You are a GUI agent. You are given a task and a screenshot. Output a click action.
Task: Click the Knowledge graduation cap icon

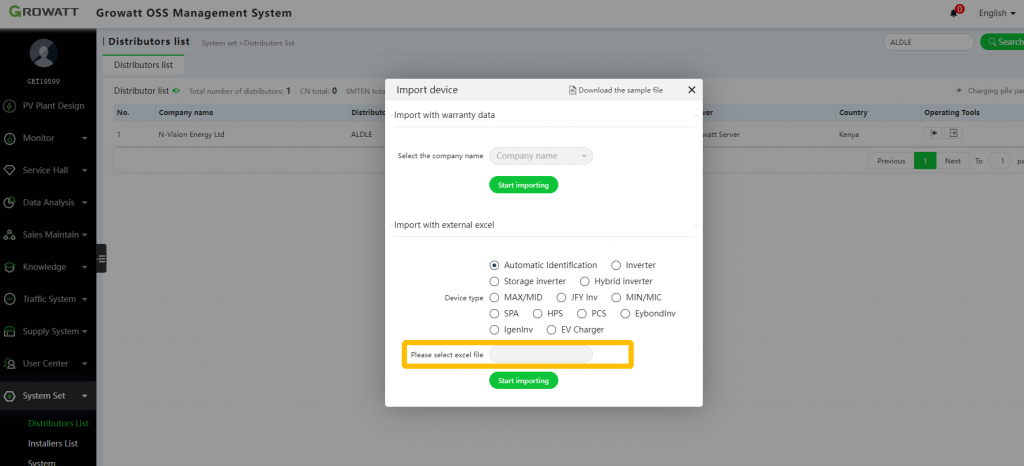click(10, 267)
